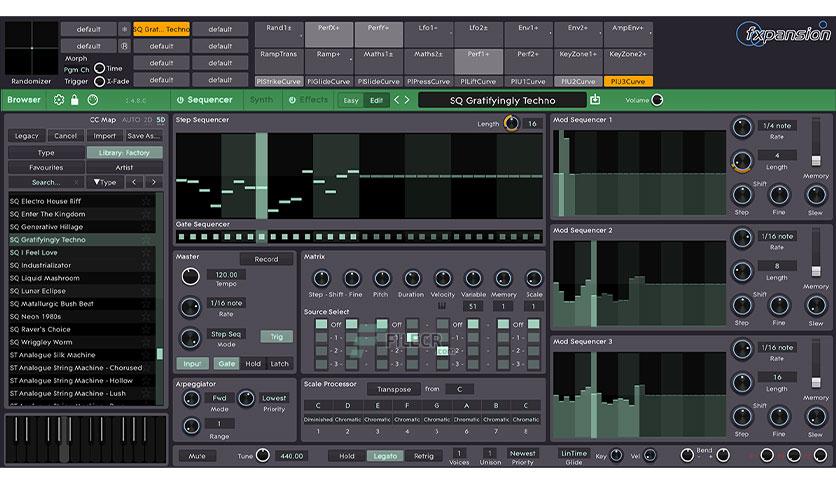Image resolution: width=836 pixels, height=484 pixels.
Task: Toggle the Effects power button
Action: pos(292,100)
